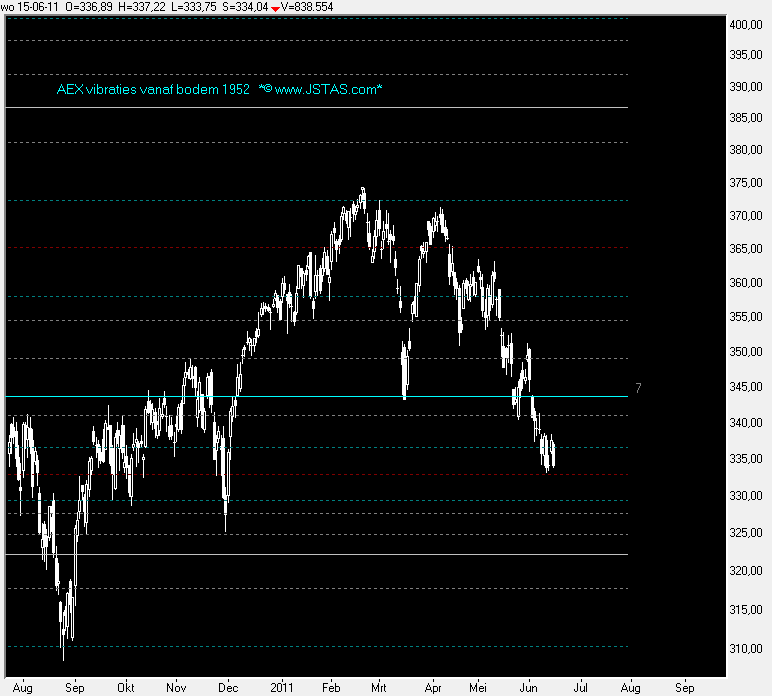
Task: Click the red down-arrow indicator in header
Action: click(x=275, y=8)
